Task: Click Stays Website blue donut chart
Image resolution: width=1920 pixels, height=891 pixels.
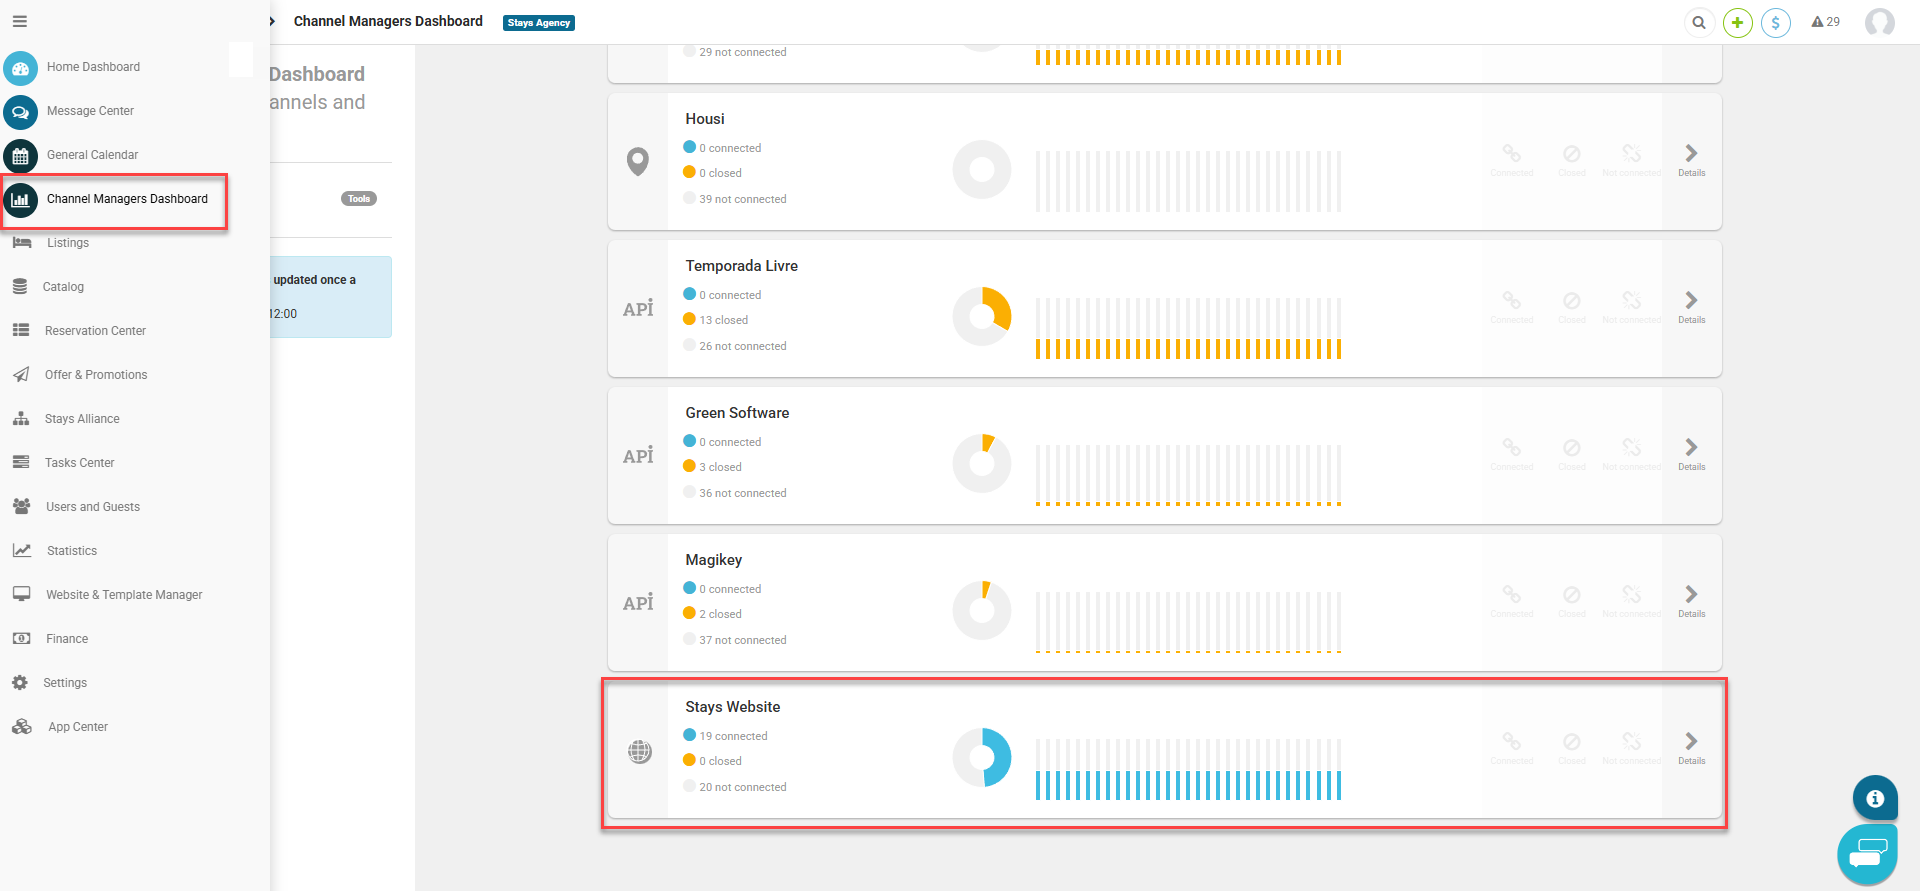Action: (982, 758)
